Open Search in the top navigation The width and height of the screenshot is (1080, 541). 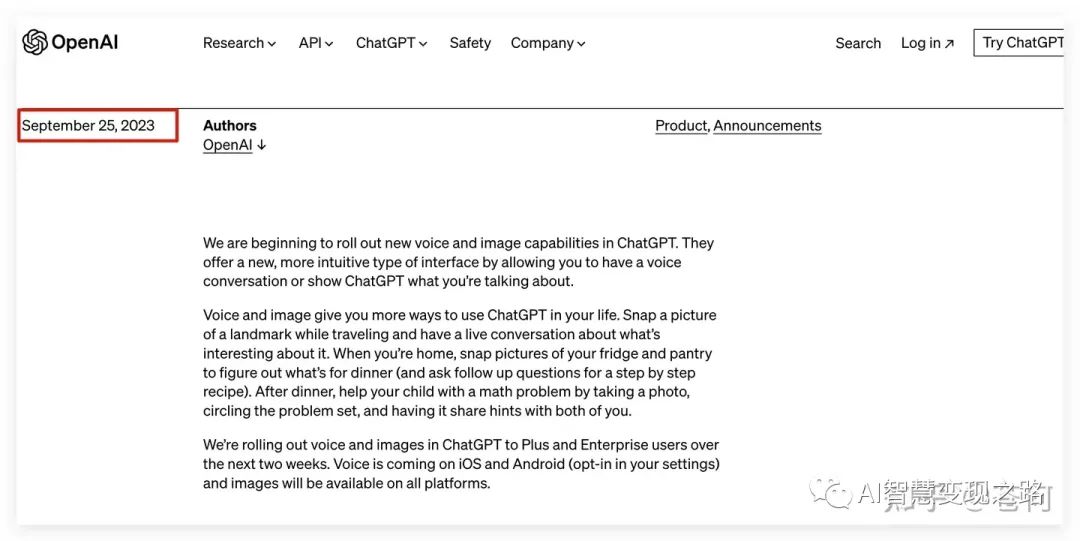[x=858, y=43]
